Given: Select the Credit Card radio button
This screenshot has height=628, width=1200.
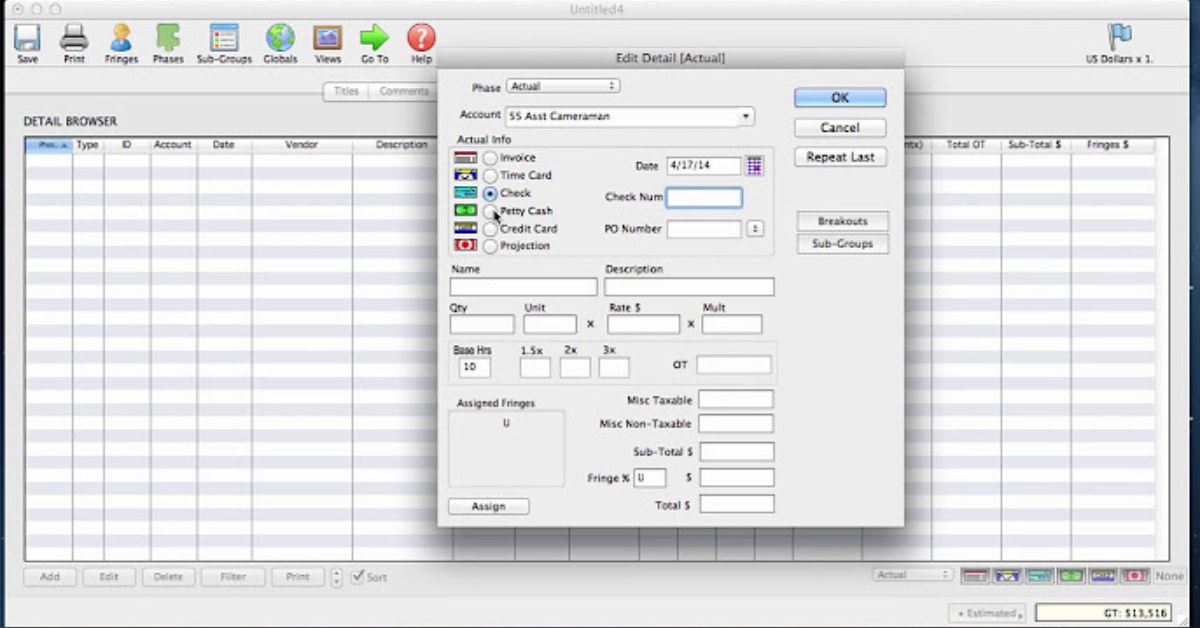Looking at the screenshot, I should (490, 229).
